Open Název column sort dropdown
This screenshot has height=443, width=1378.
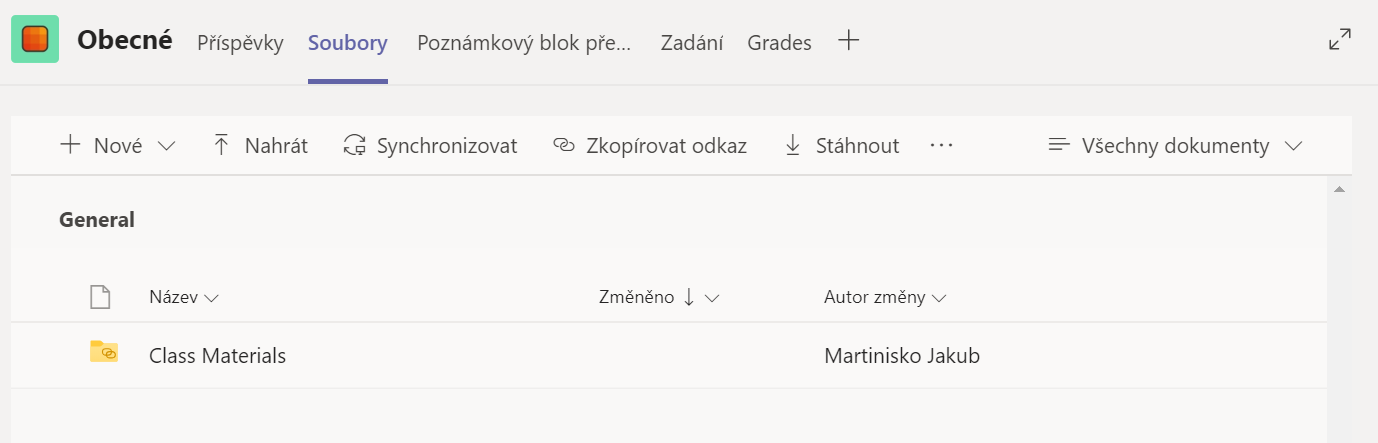[184, 297]
